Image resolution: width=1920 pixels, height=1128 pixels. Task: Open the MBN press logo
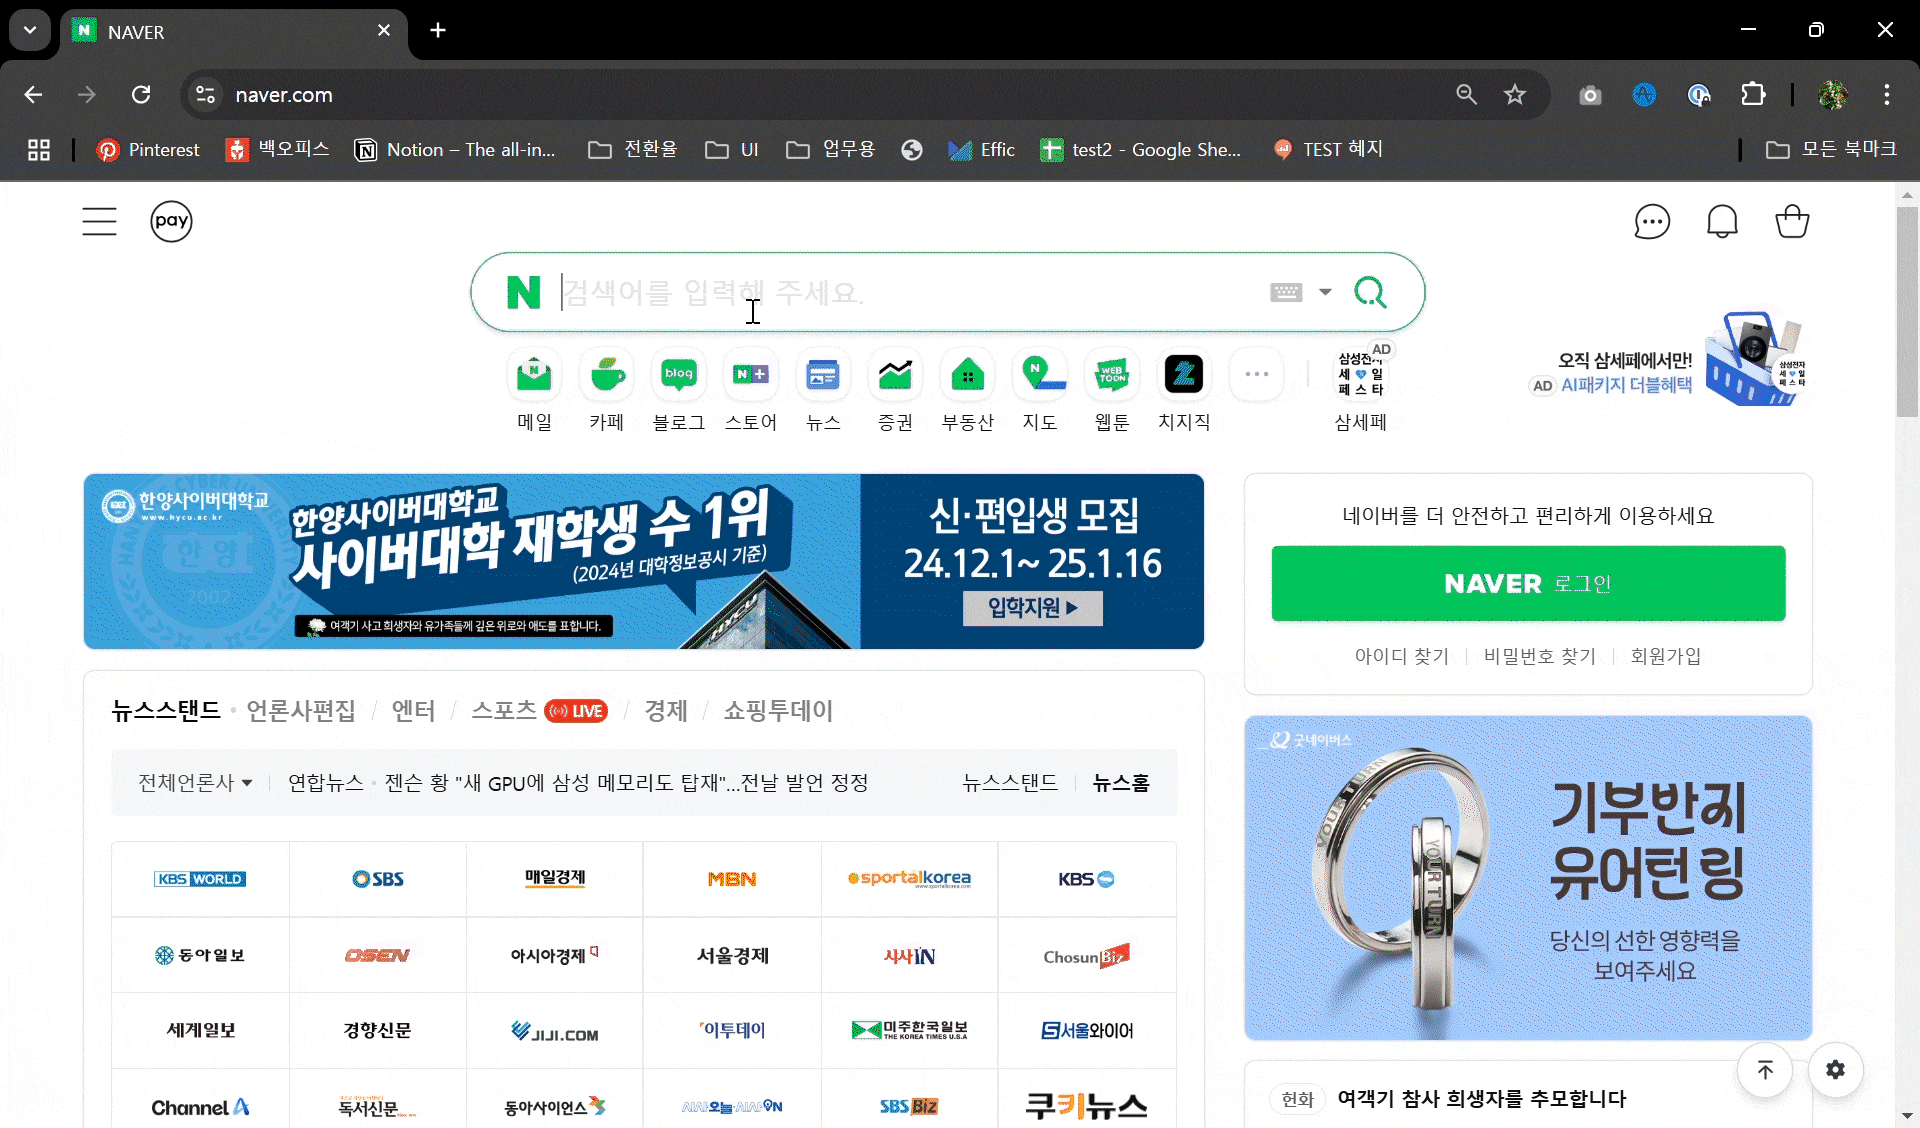tap(732, 879)
